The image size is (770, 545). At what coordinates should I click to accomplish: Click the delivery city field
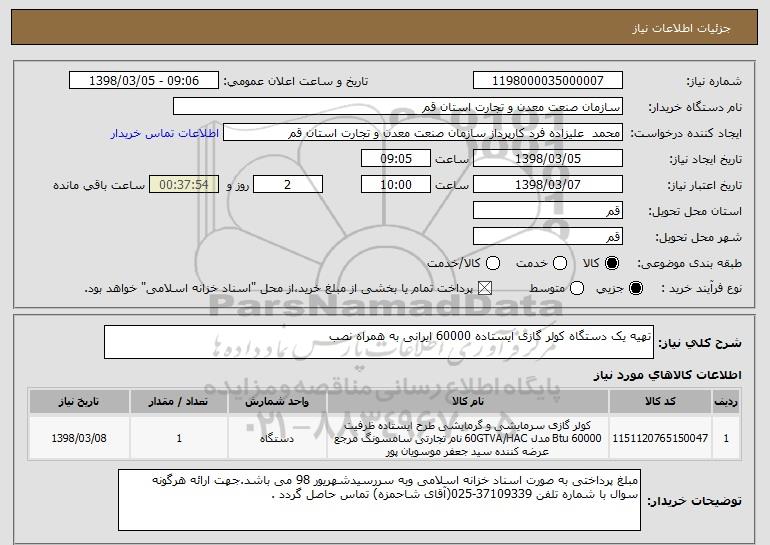coord(548,237)
